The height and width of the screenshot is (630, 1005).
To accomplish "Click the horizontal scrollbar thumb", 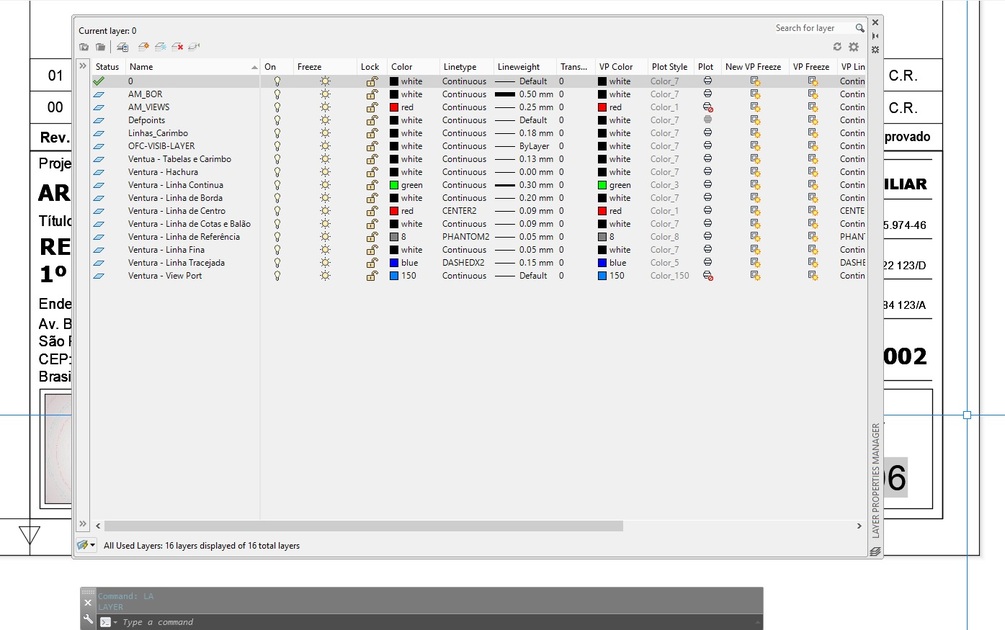I will pyautogui.click(x=363, y=526).
